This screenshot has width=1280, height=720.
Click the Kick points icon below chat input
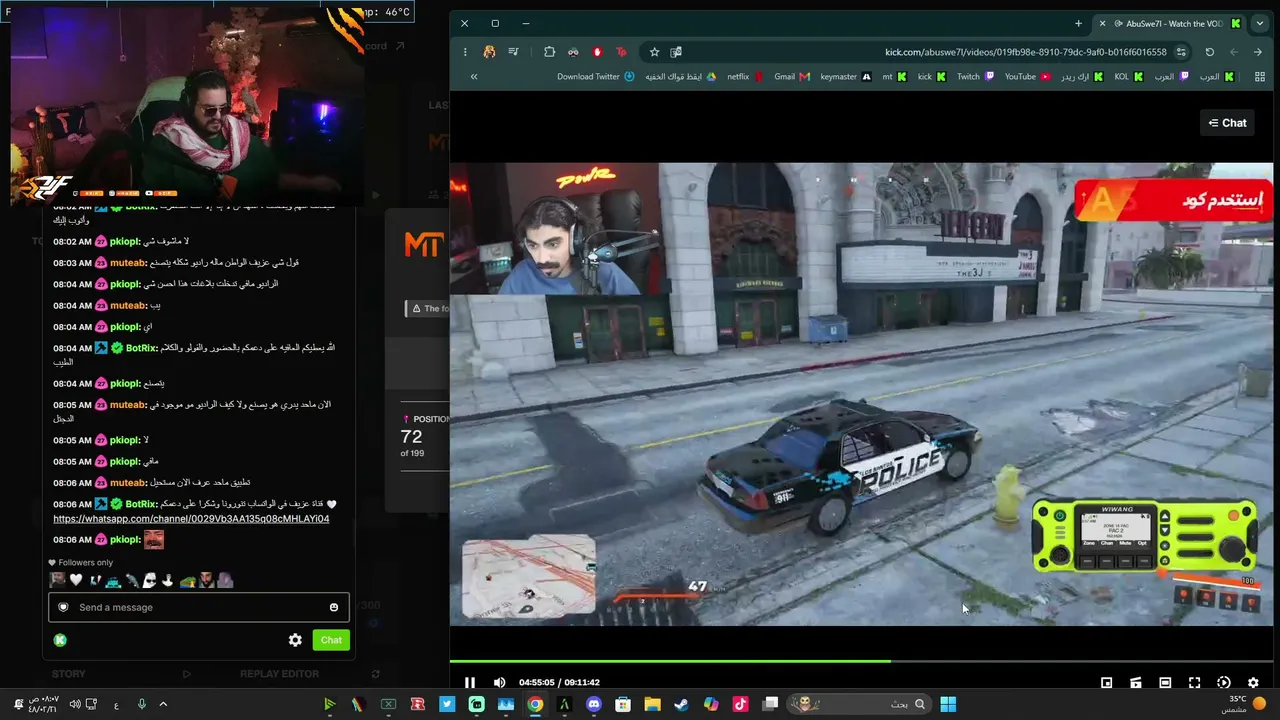60,640
